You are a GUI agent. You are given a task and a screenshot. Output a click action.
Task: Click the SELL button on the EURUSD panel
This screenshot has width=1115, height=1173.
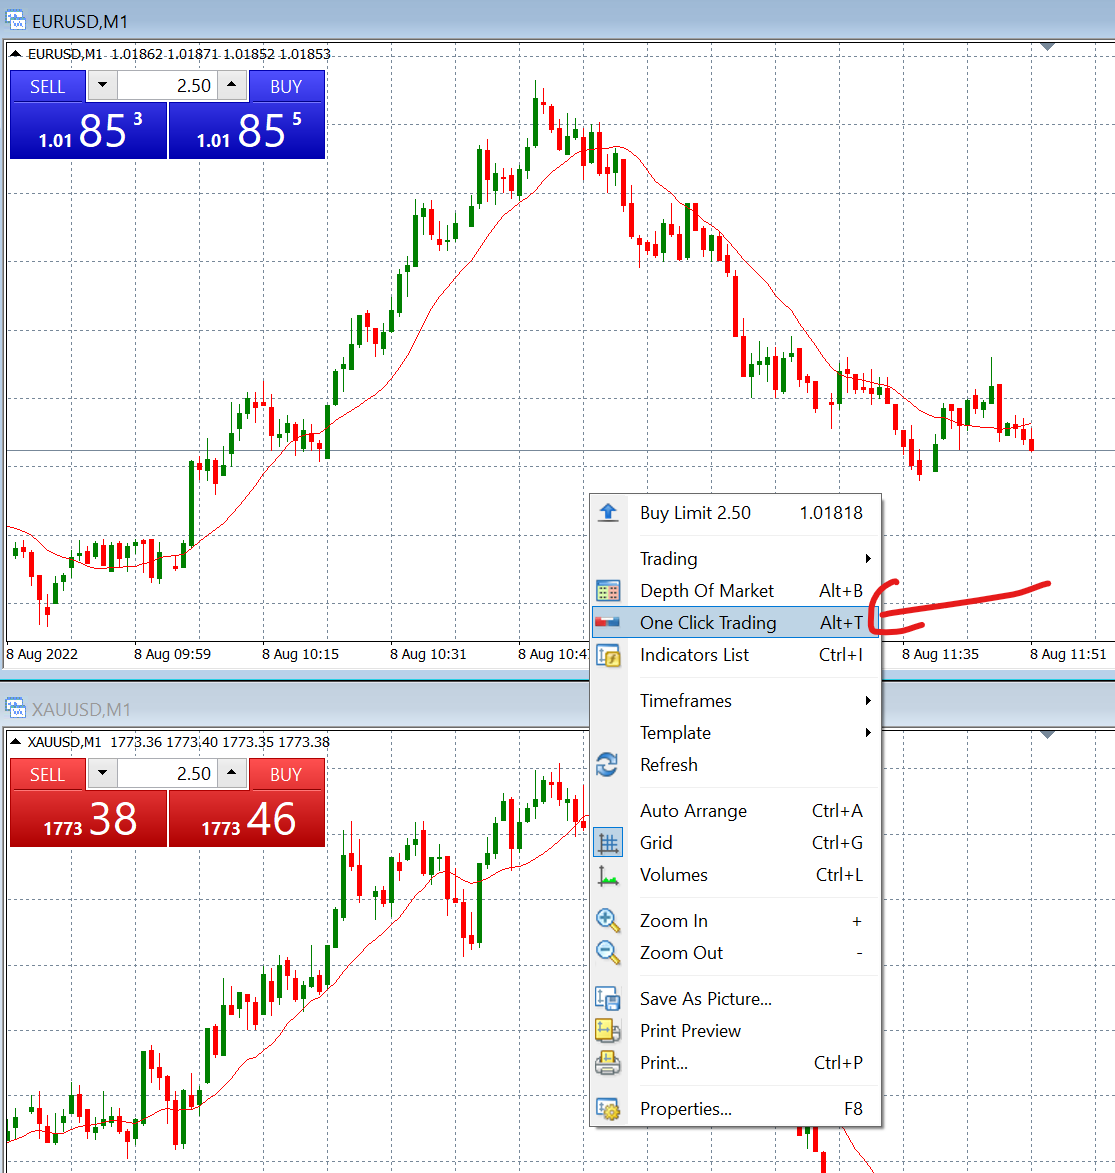[x=47, y=86]
